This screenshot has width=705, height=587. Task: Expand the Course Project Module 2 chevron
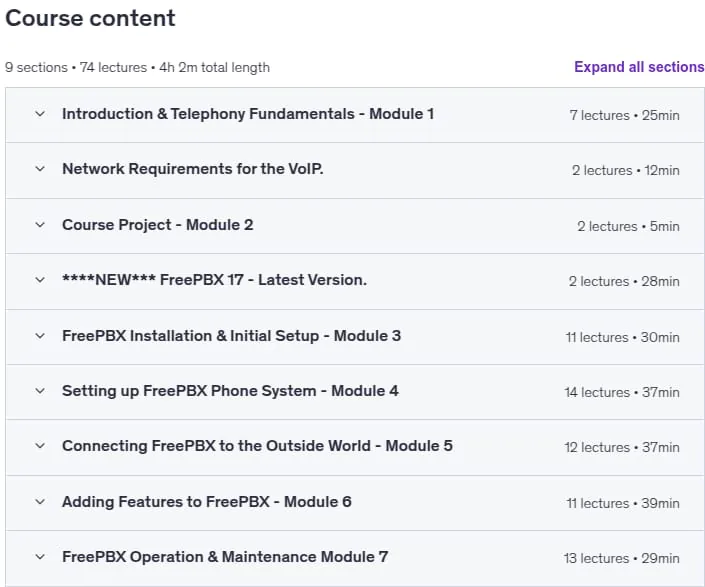(x=40, y=225)
